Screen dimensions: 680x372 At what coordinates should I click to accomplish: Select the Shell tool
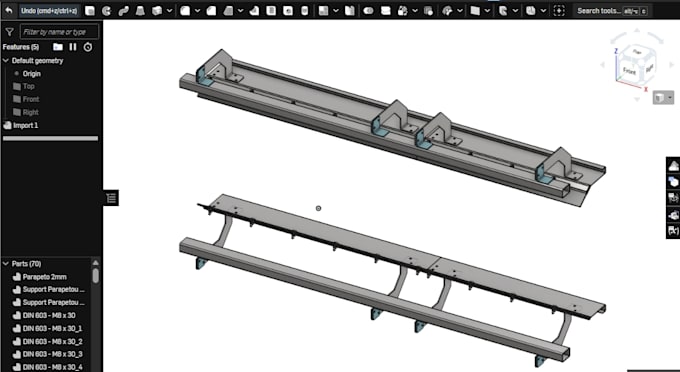[x=271, y=11]
